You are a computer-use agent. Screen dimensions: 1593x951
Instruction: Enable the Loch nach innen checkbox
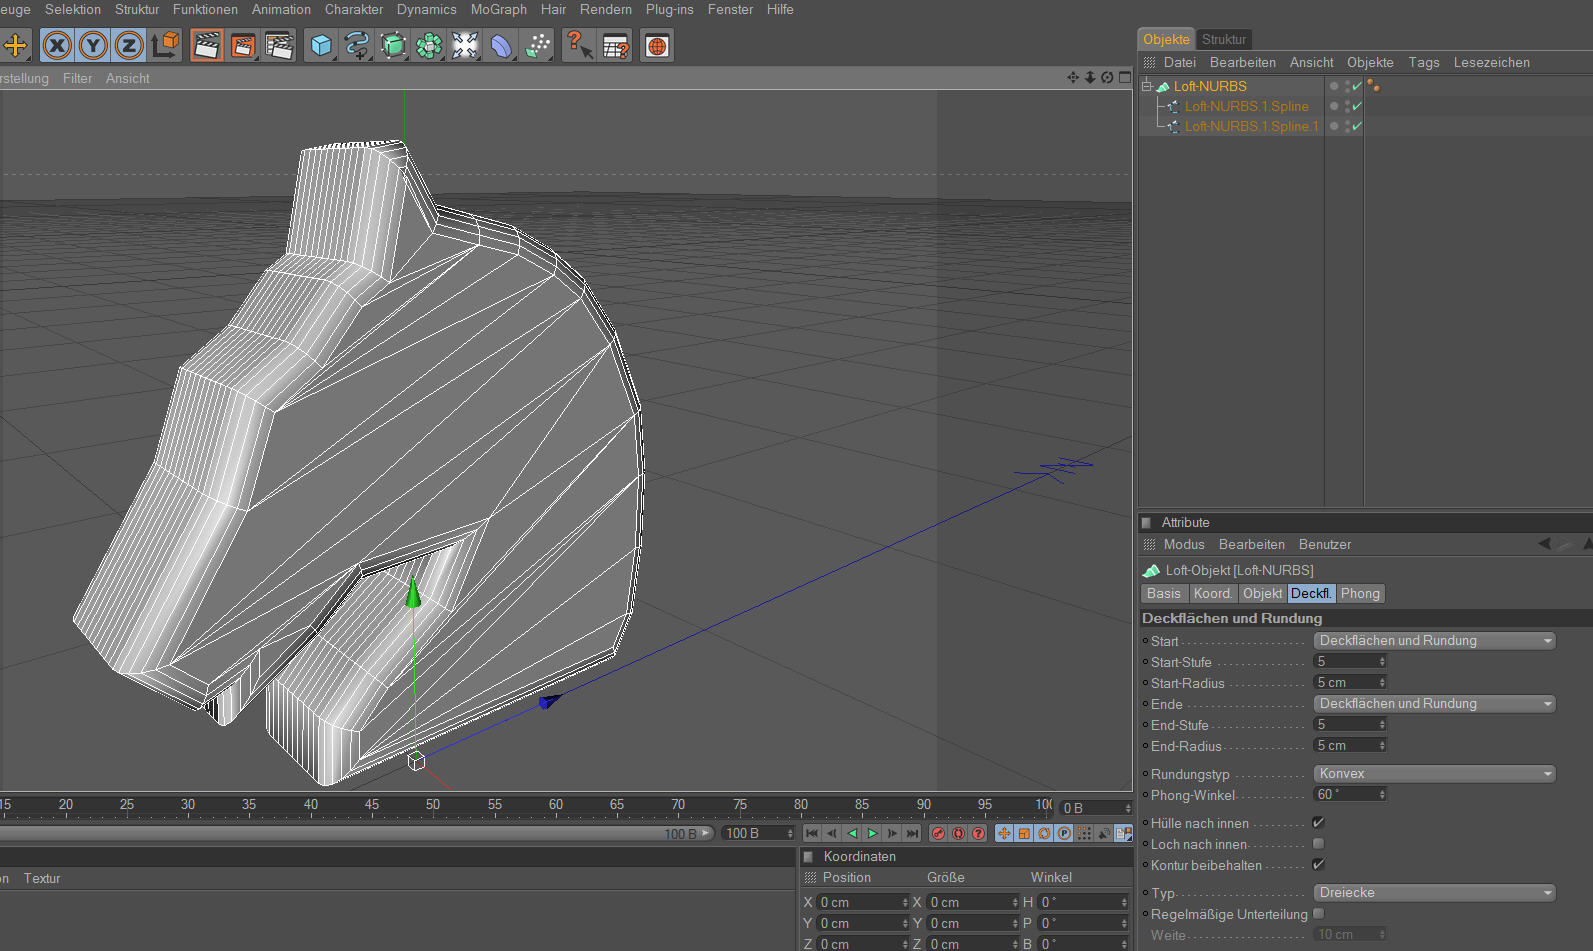(x=1318, y=844)
